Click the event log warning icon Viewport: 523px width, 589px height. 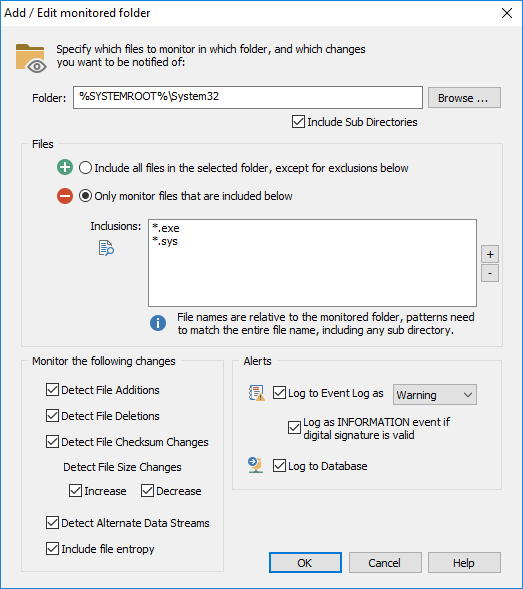point(257,393)
